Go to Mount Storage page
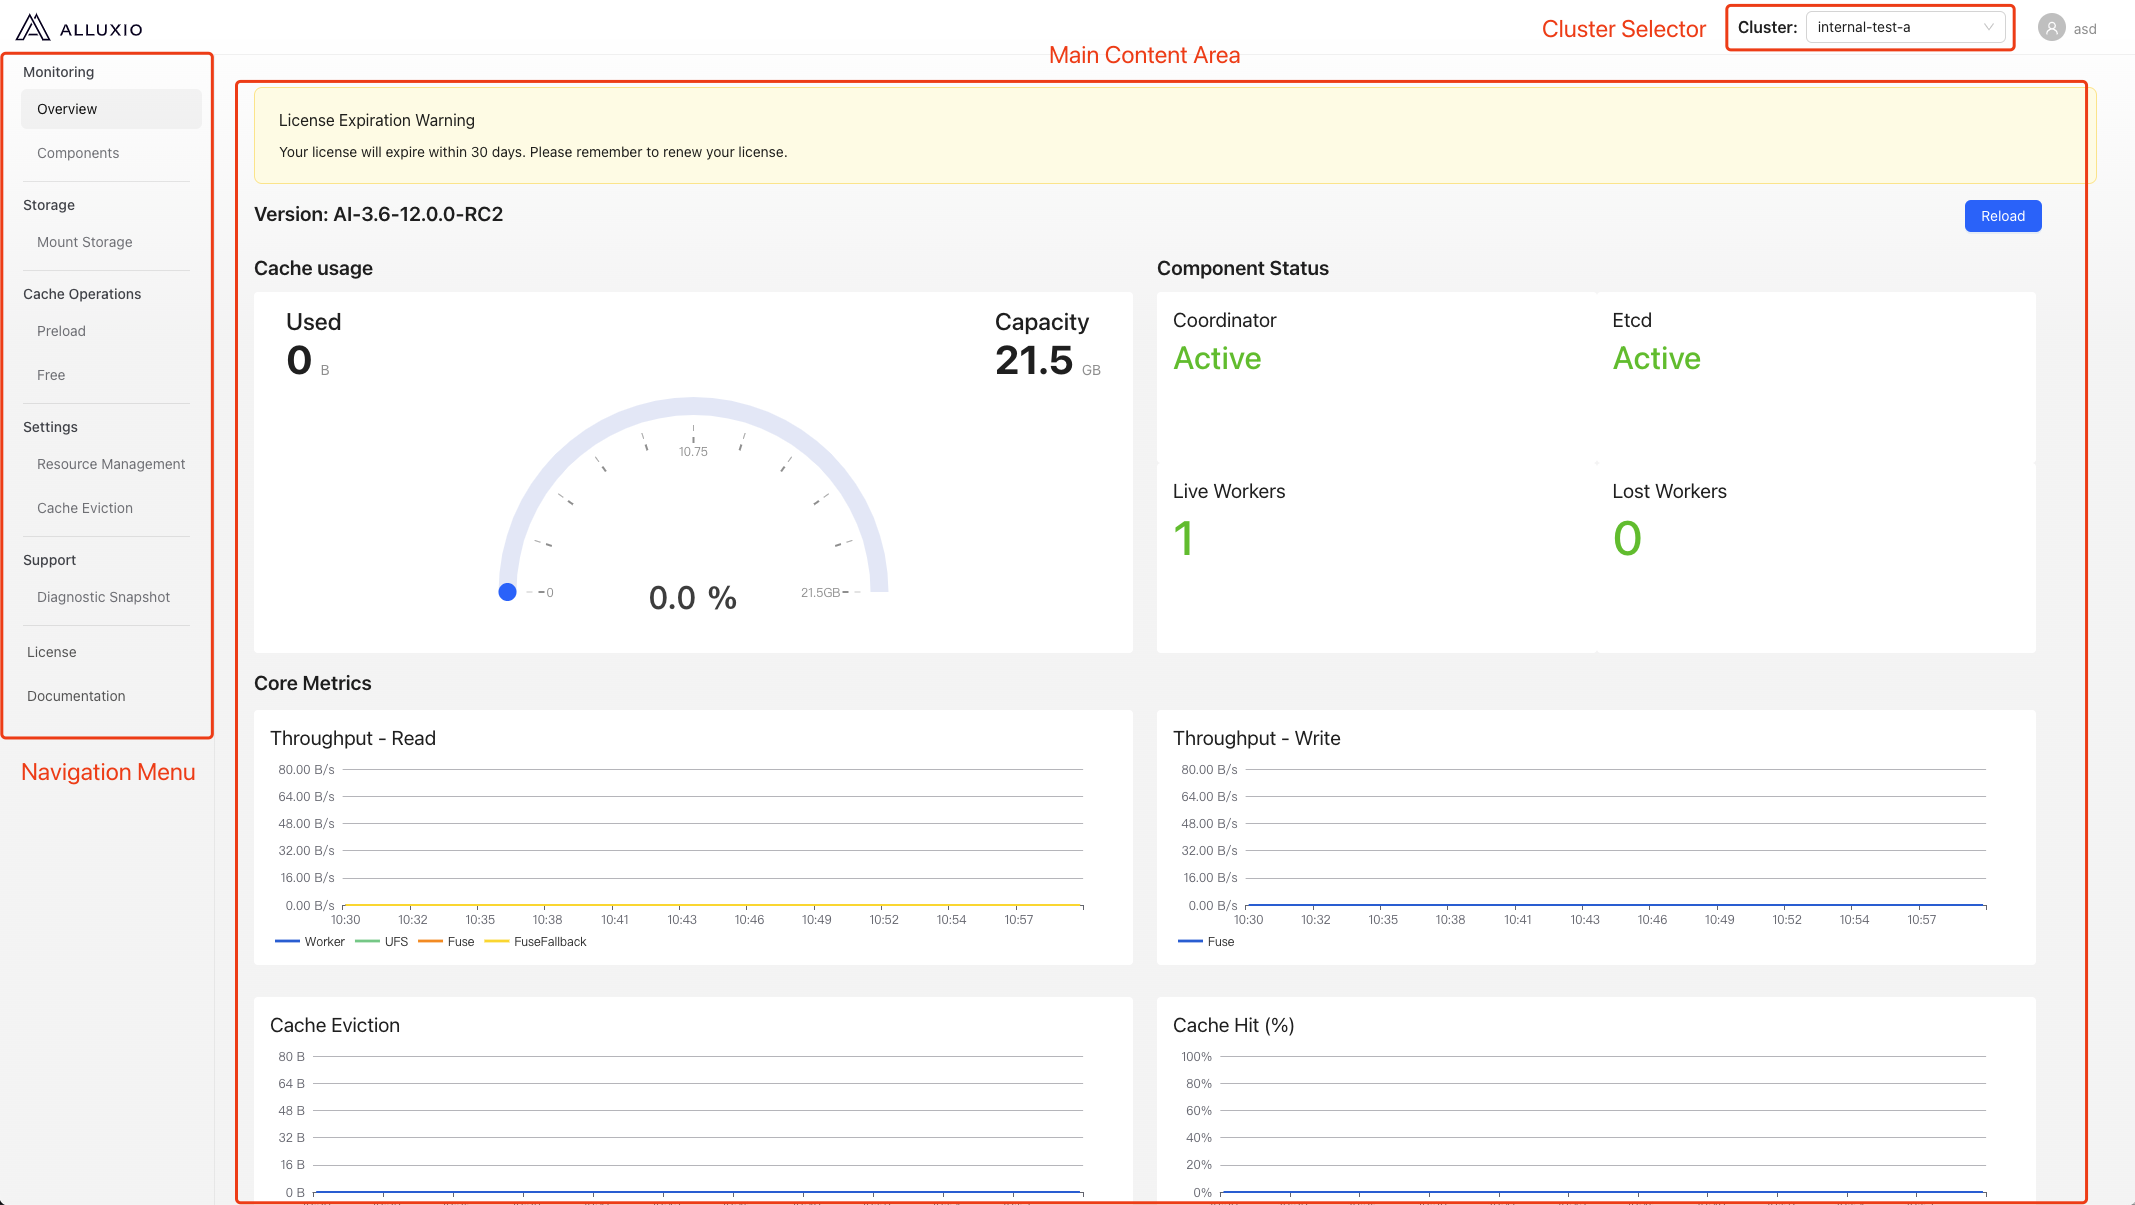Image resolution: width=2135 pixels, height=1205 pixels. pos(85,242)
